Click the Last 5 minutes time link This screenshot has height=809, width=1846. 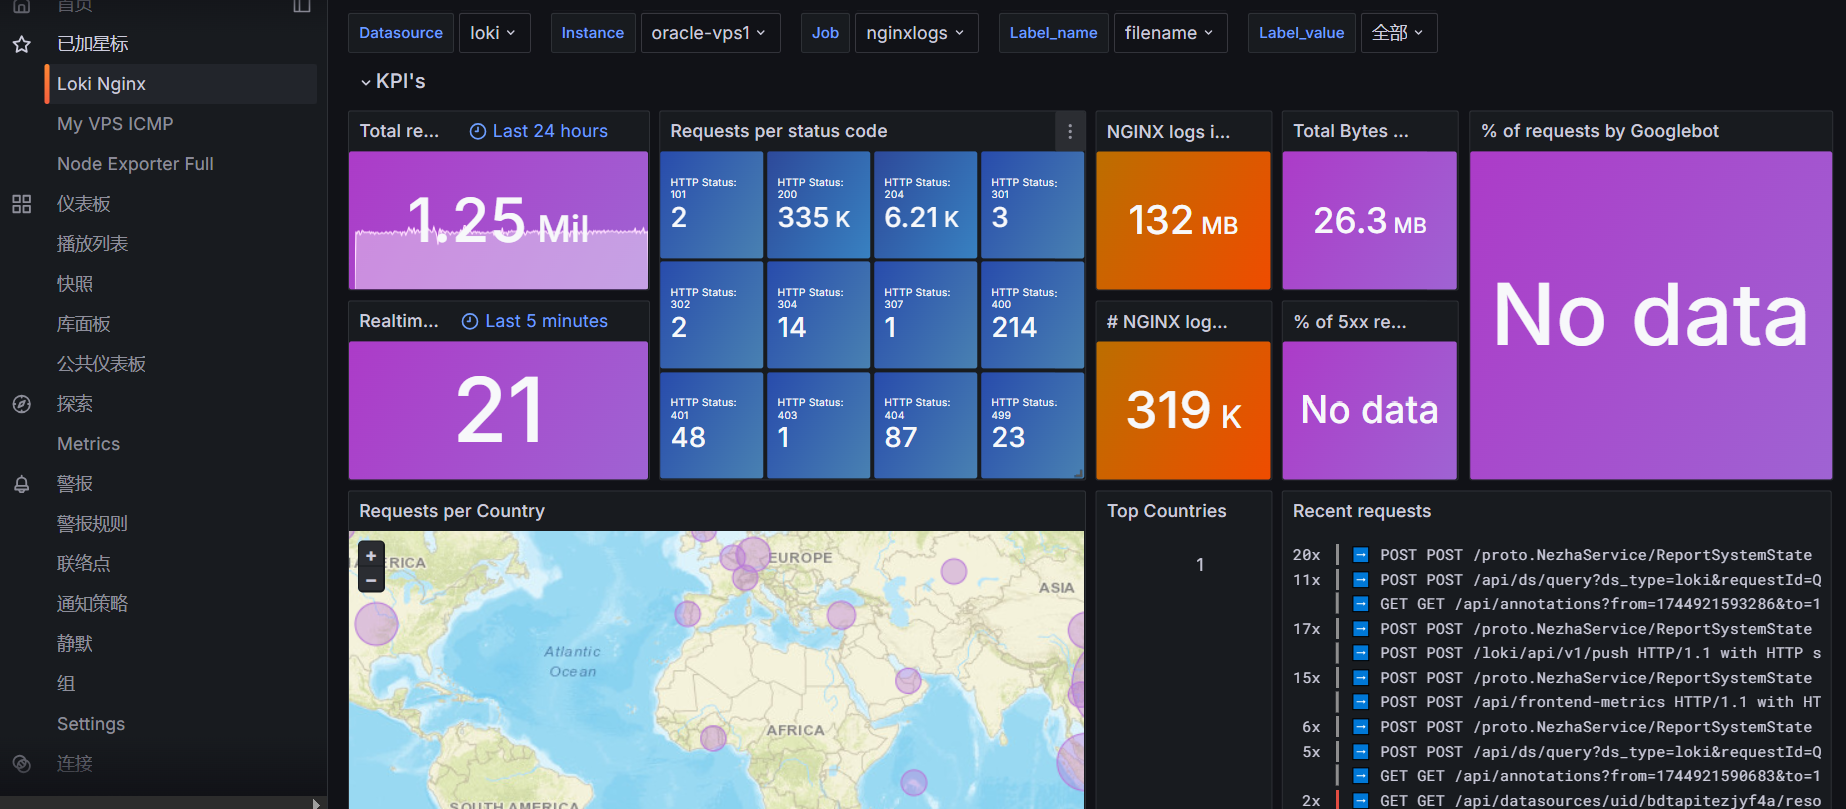(x=535, y=321)
